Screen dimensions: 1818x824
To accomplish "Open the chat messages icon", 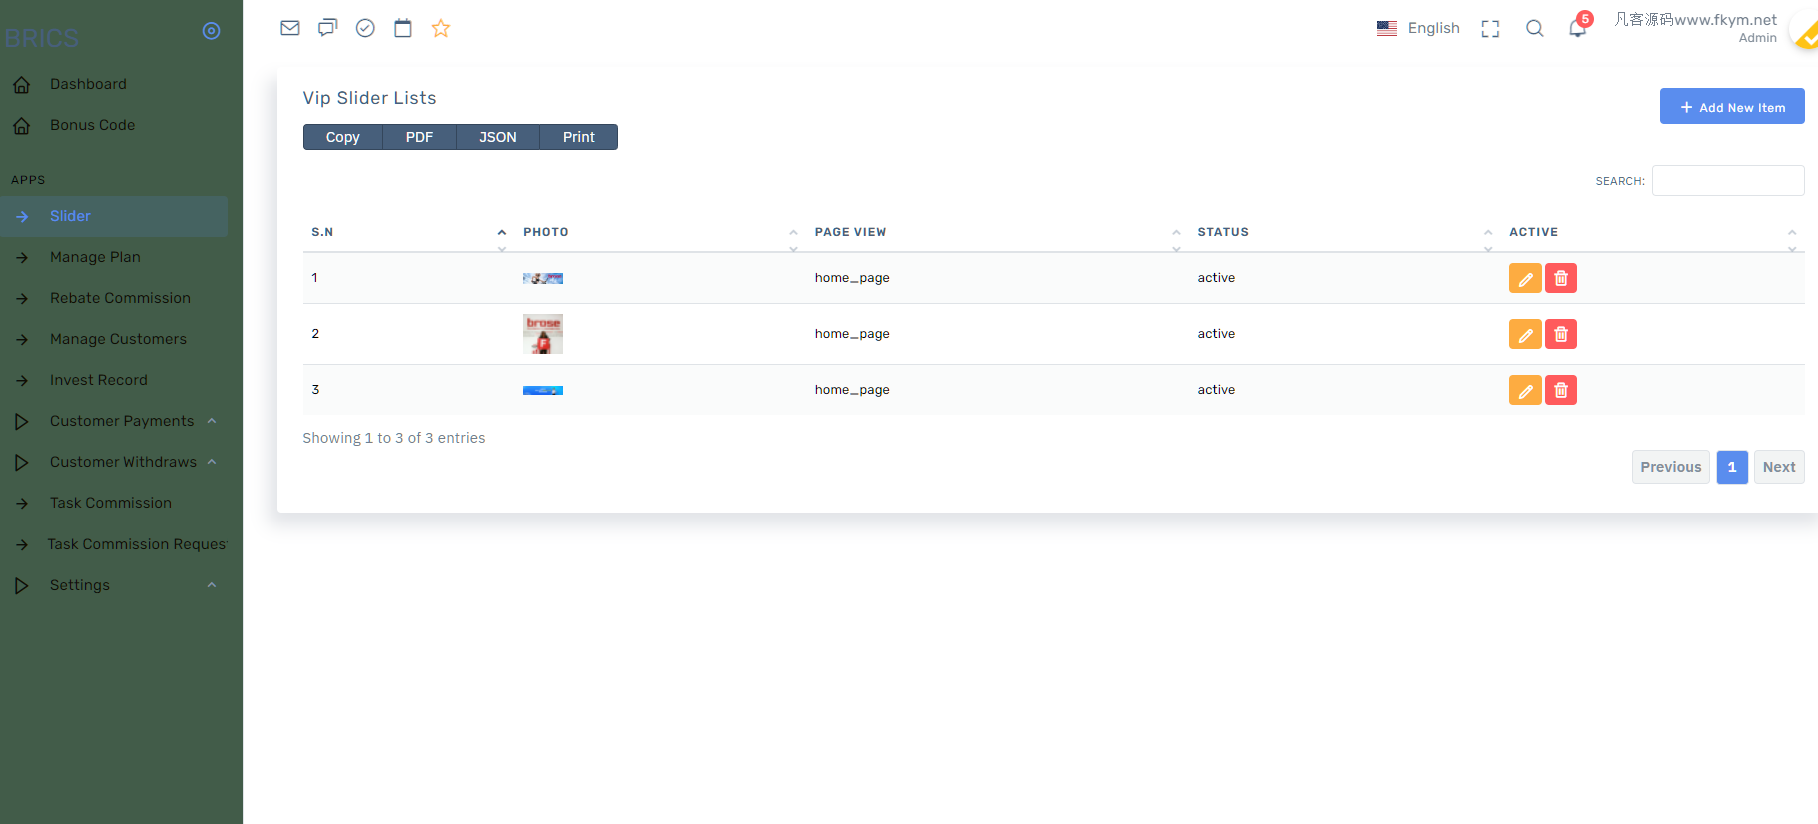I will (327, 28).
